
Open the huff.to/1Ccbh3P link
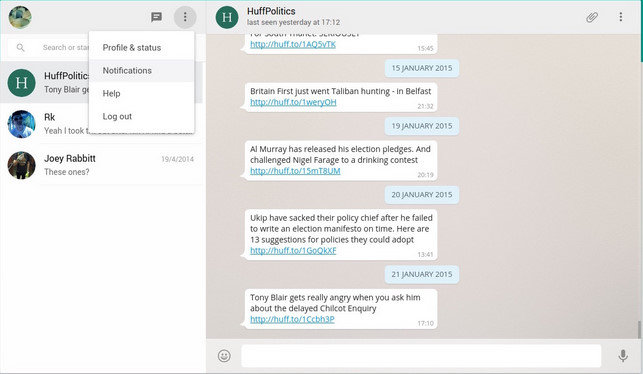coord(292,319)
